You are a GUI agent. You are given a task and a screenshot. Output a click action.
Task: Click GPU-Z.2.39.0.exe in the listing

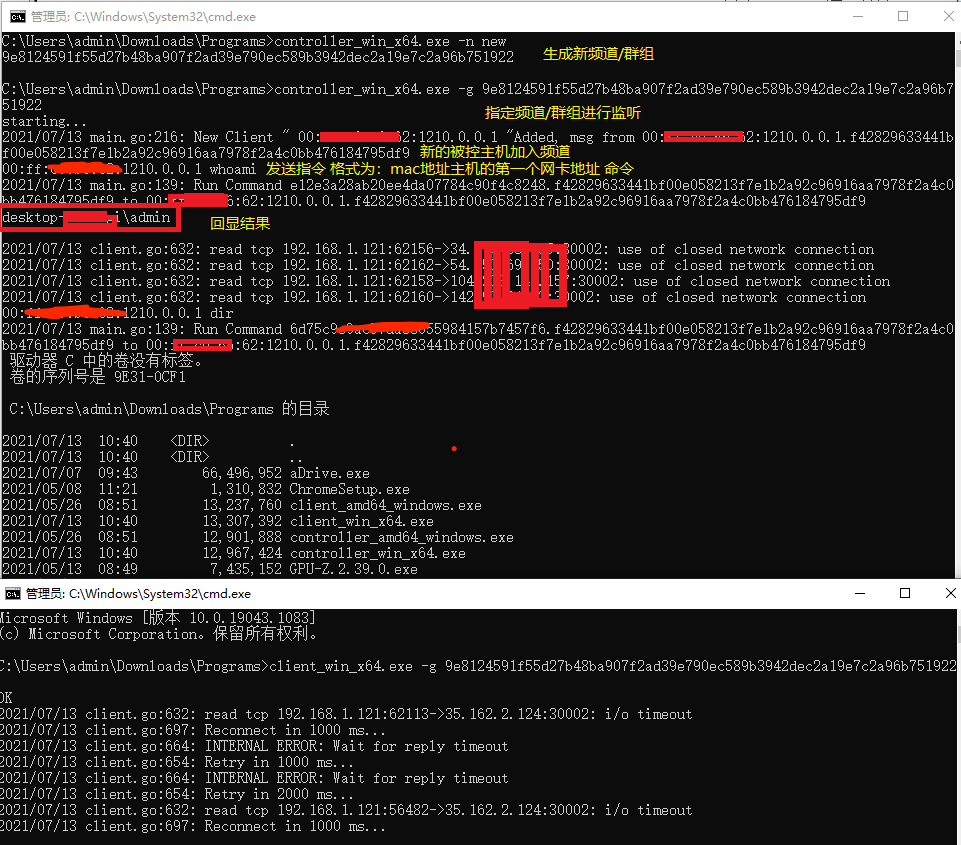point(354,569)
